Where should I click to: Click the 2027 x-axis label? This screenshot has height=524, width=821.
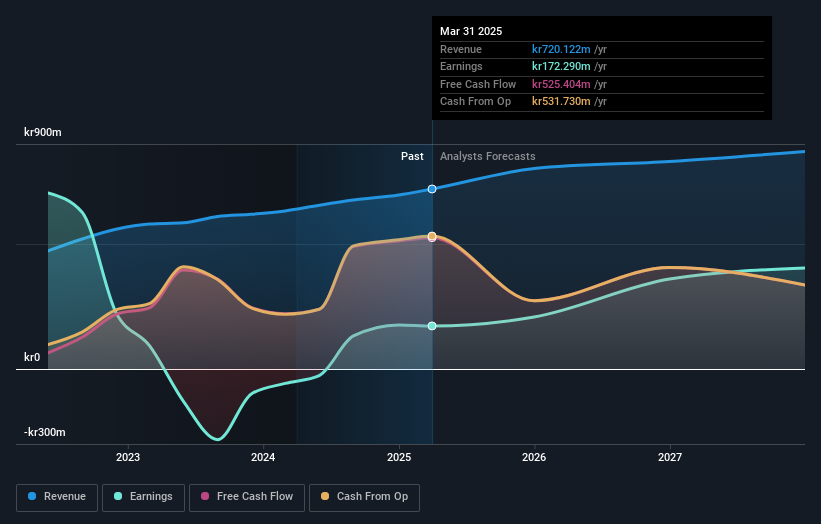[x=670, y=458]
